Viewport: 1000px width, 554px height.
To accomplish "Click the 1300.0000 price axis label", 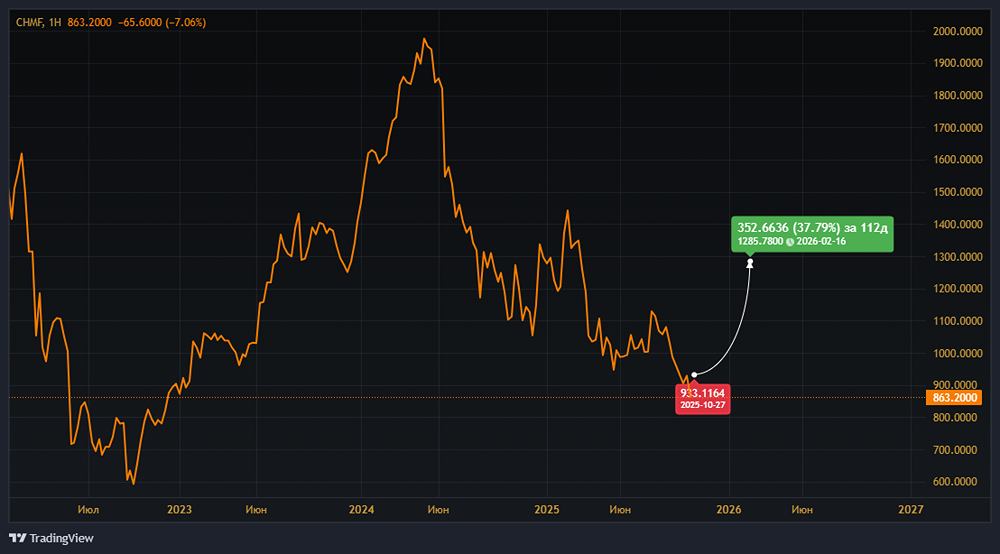I will pos(957,257).
